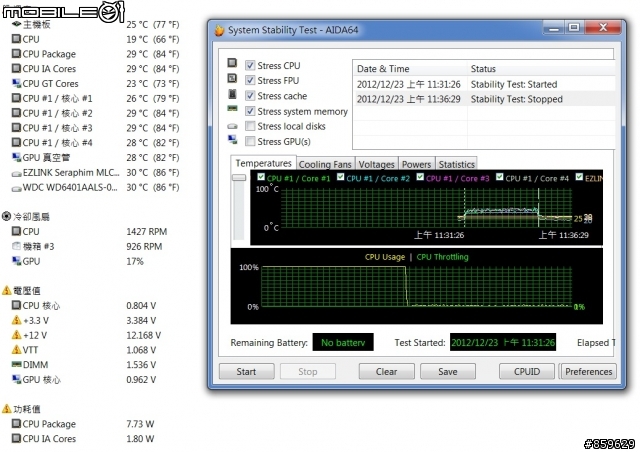Click the +12 V warning icon
Screen dimensions: 640x452
(16, 335)
